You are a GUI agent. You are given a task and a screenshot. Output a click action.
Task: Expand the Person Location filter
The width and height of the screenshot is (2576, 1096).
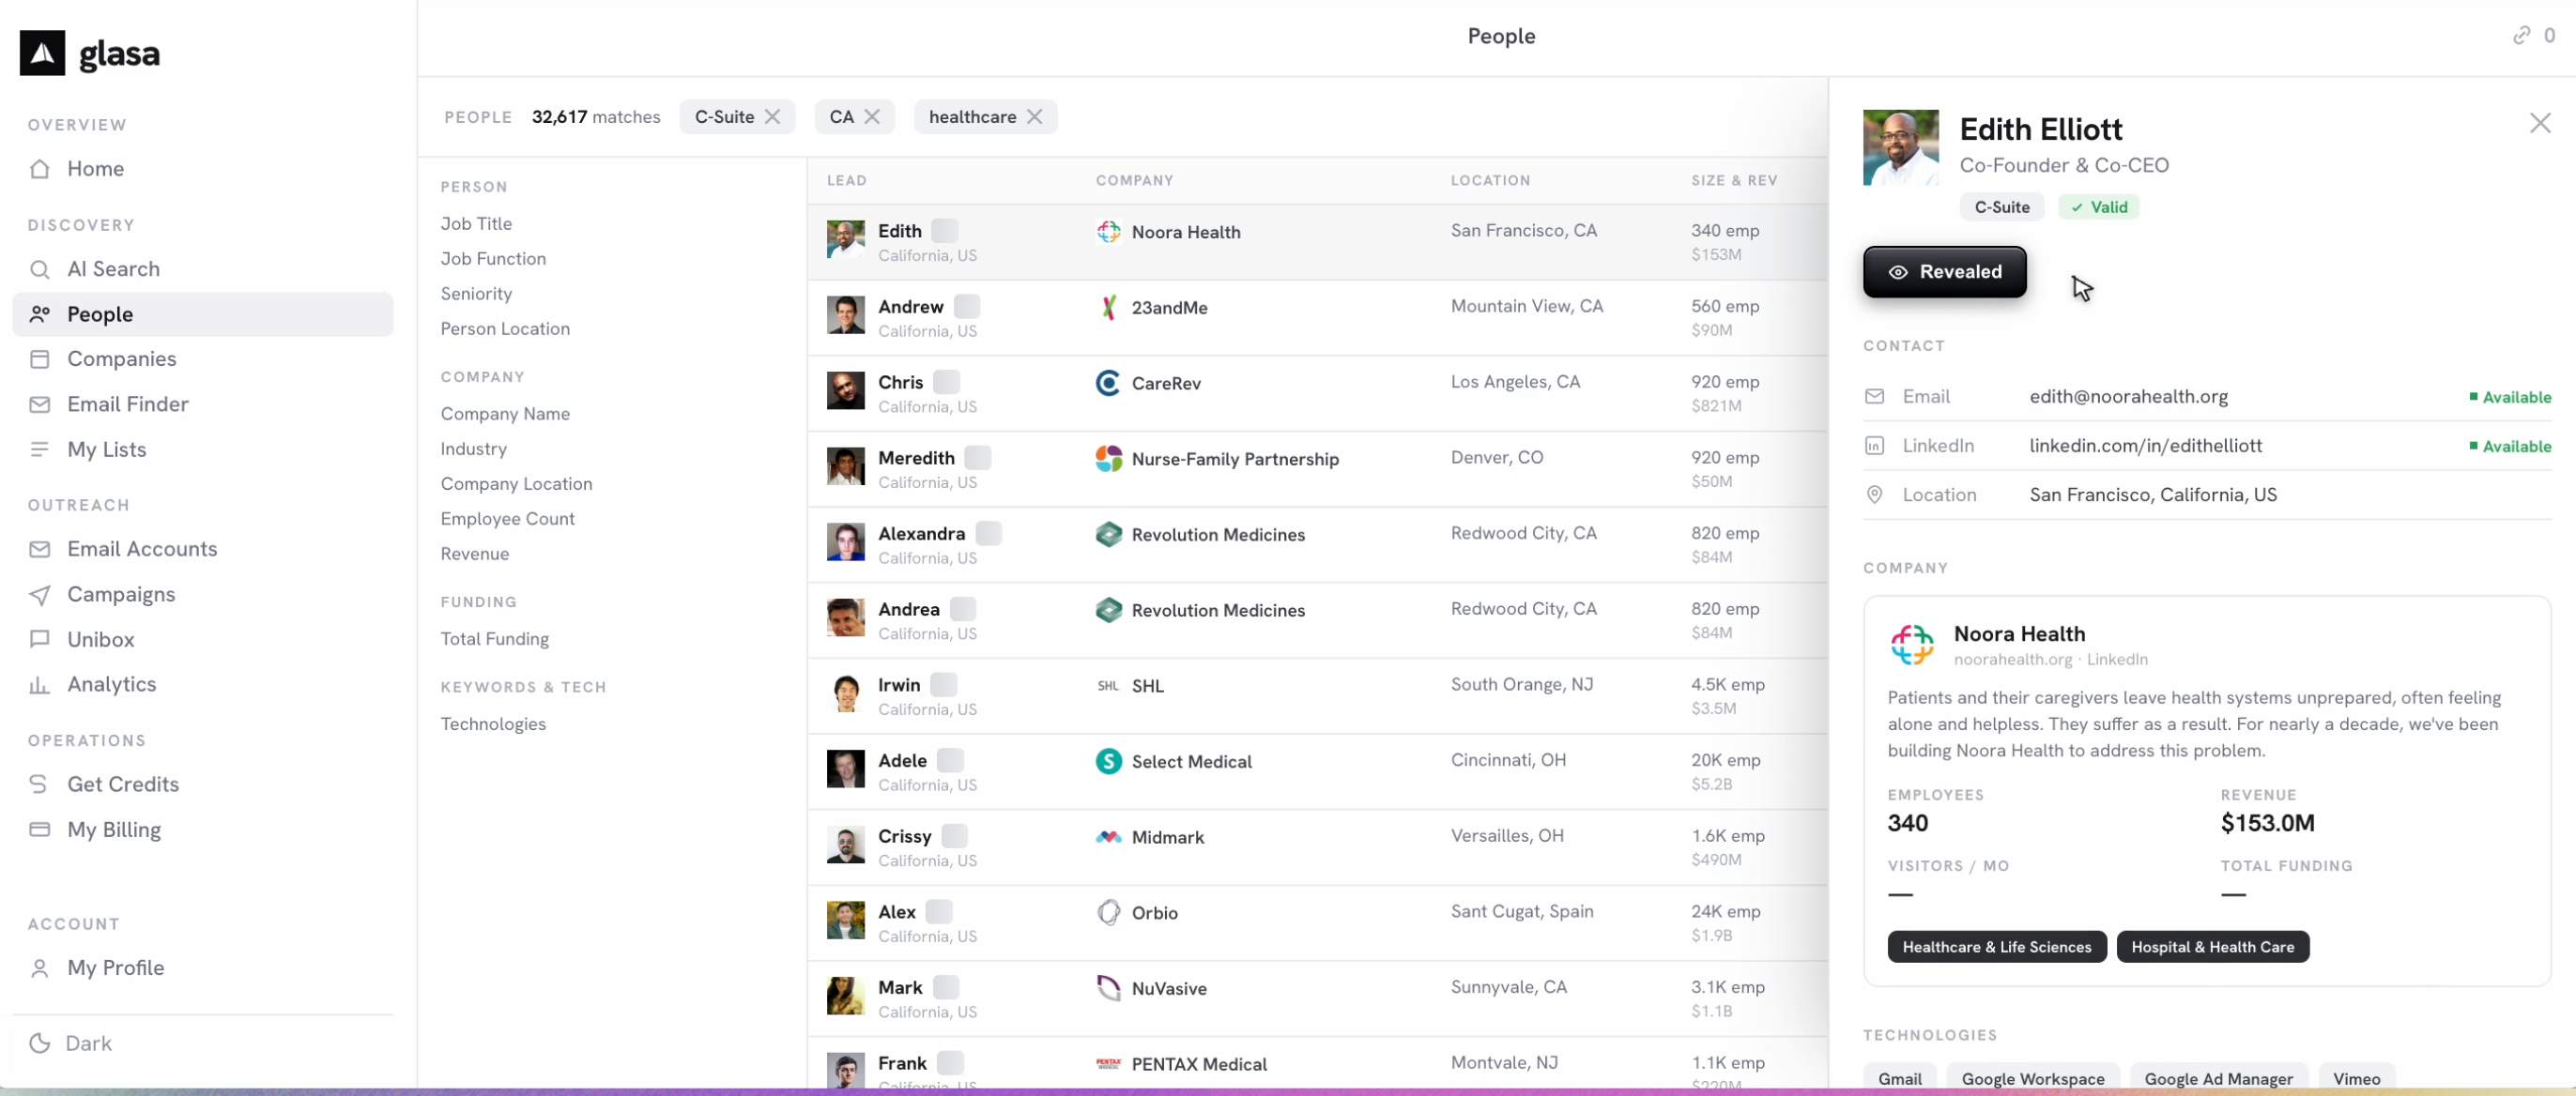(505, 329)
